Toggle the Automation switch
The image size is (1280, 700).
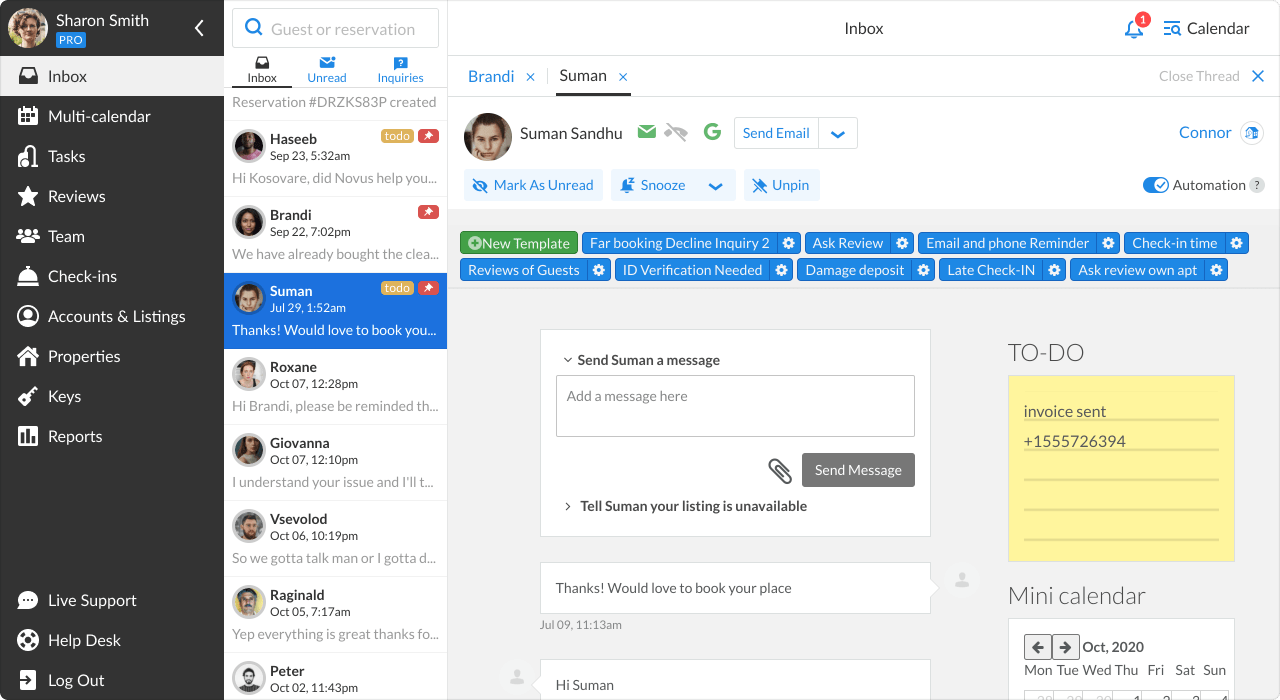1156,185
